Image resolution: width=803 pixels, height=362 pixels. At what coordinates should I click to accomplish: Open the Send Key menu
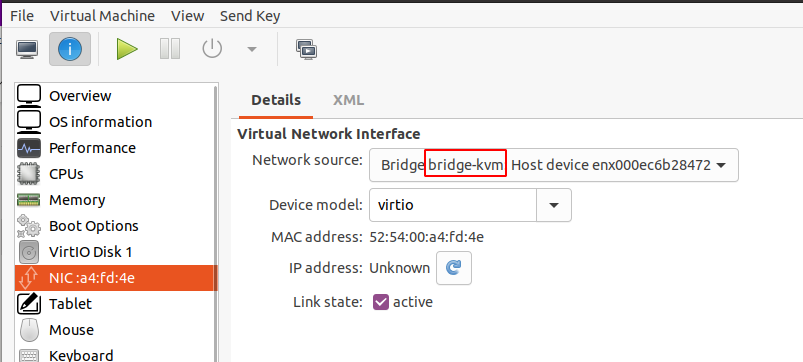coord(250,16)
